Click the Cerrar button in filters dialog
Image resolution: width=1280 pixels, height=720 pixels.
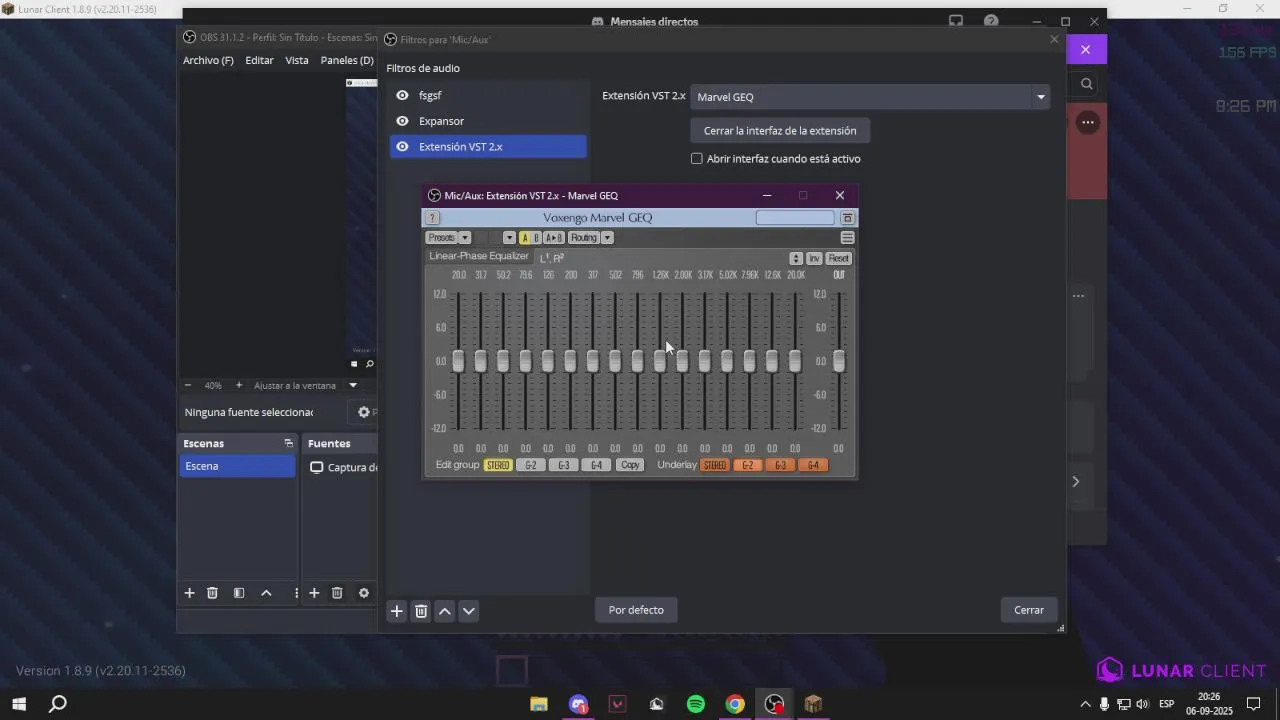coord(1029,610)
